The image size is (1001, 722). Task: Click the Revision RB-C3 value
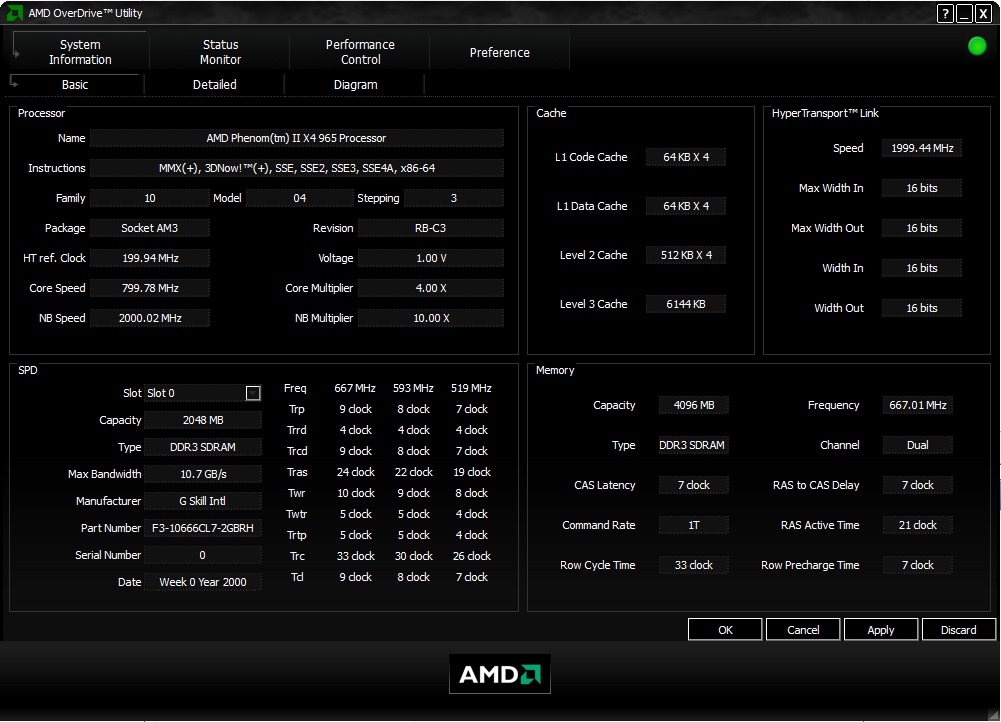[431, 228]
